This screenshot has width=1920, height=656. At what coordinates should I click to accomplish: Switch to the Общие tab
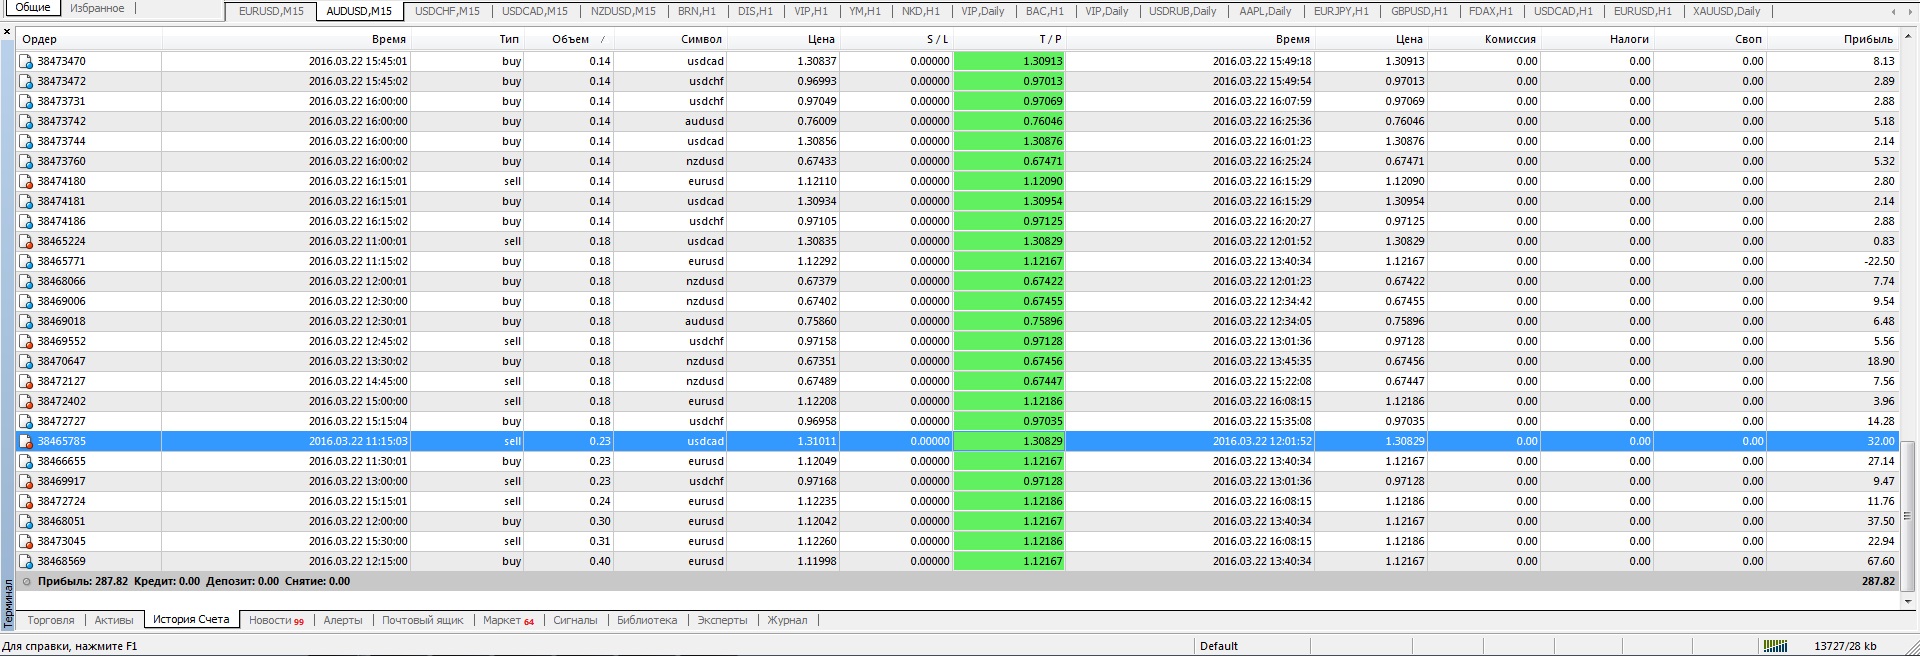pos(32,8)
